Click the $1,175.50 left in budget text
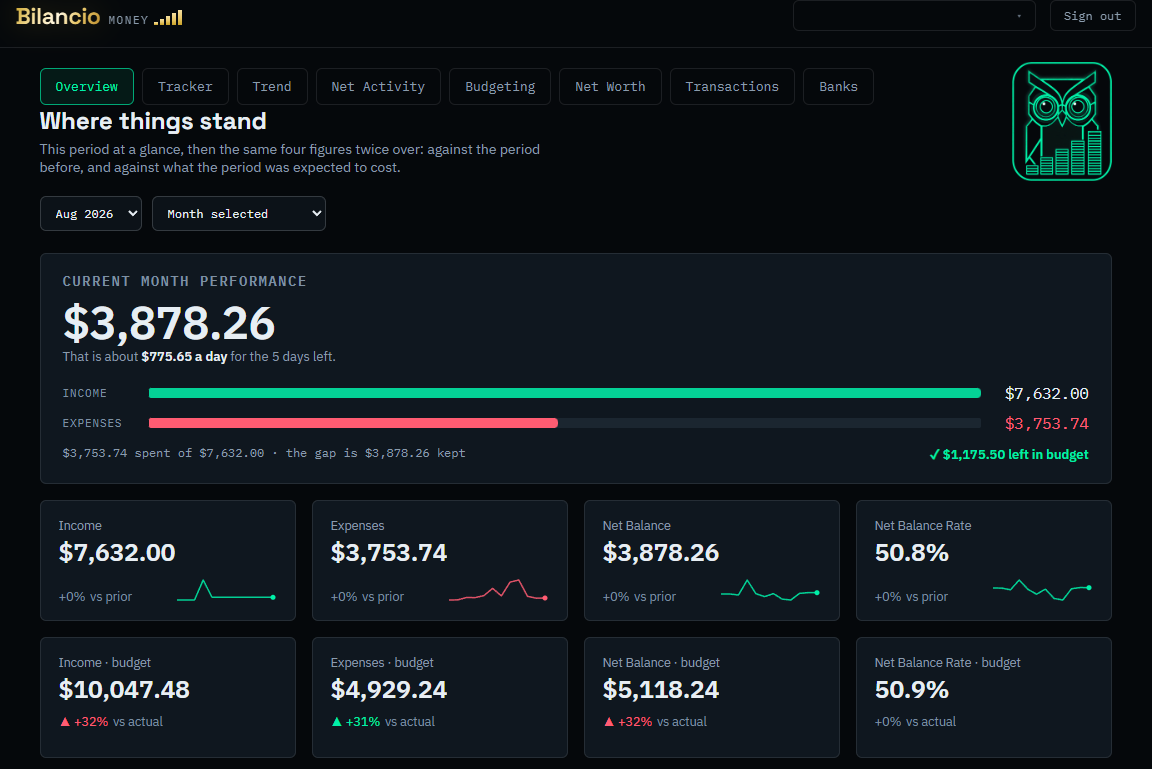 [x=1015, y=455]
